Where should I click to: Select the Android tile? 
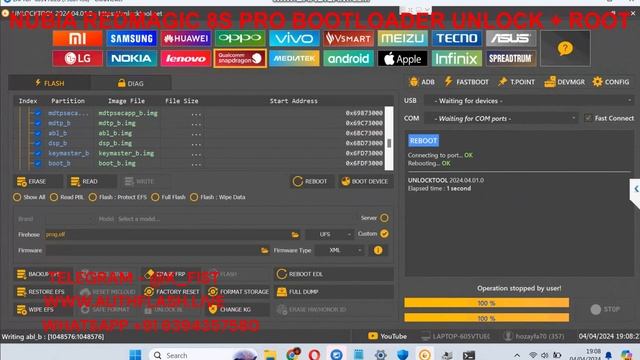[x=348, y=58]
